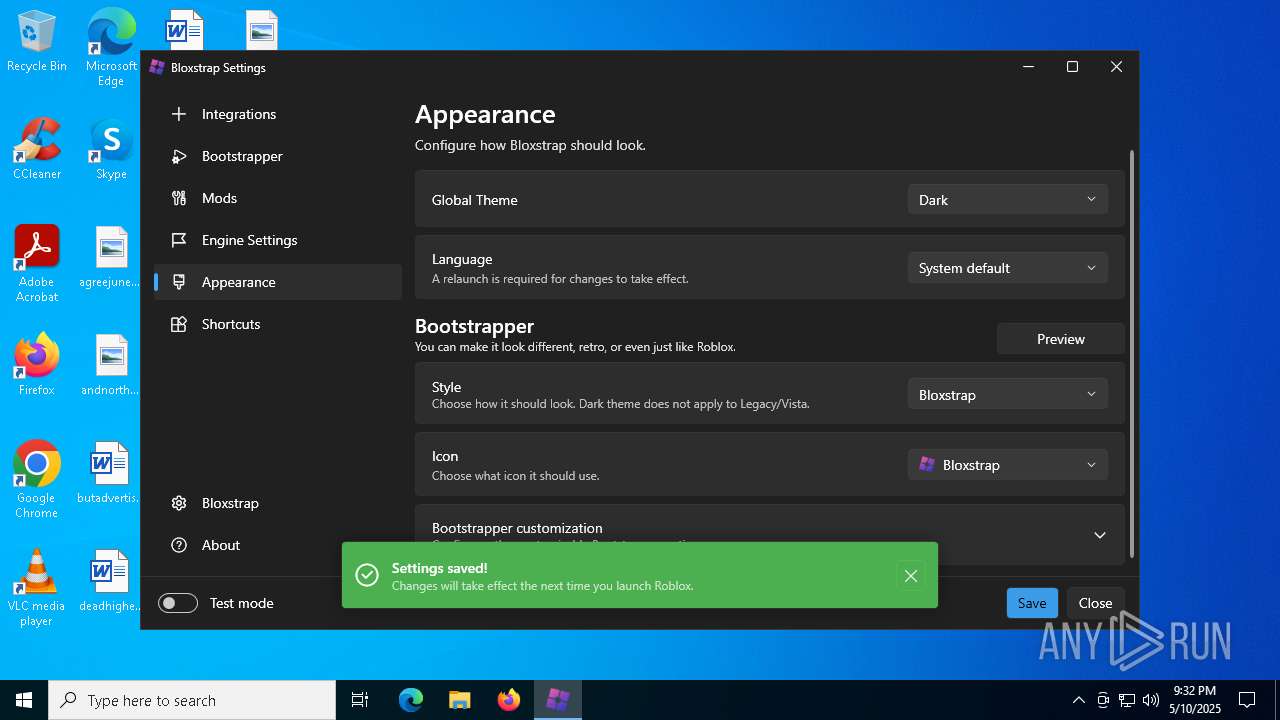
Task: Click the Preview button
Action: tap(1061, 339)
